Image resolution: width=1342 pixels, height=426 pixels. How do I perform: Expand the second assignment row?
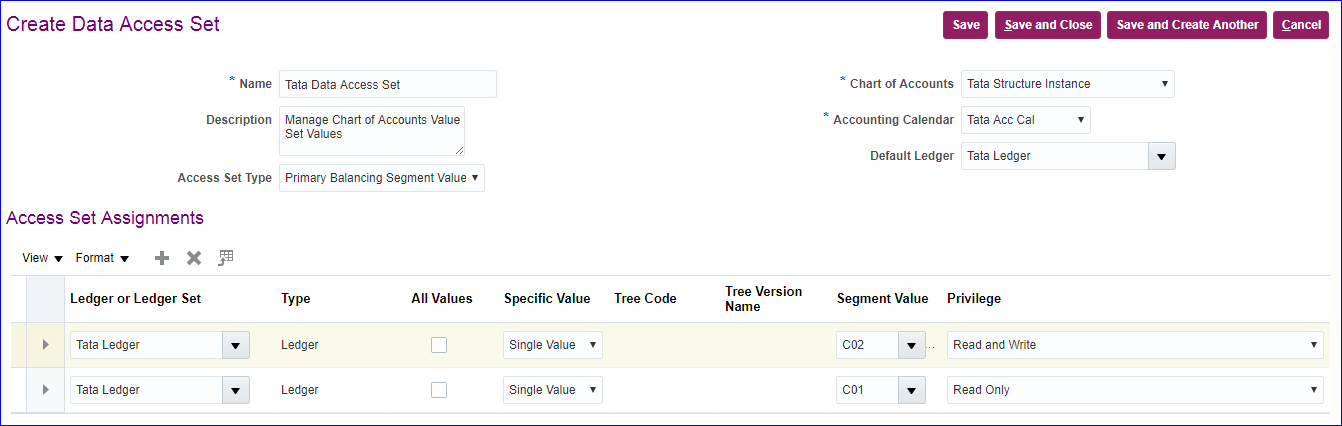tap(45, 390)
